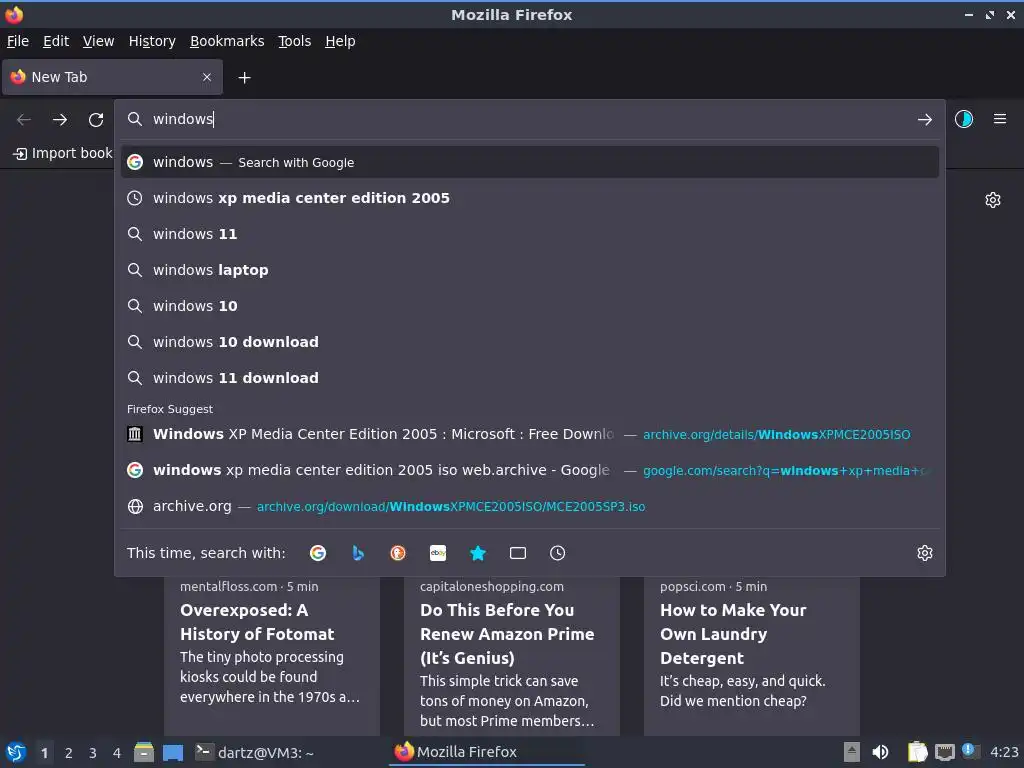Open Google search history result for iso web.archive
The width and height of the screenshot is (1024, 768).
[530, 470]
